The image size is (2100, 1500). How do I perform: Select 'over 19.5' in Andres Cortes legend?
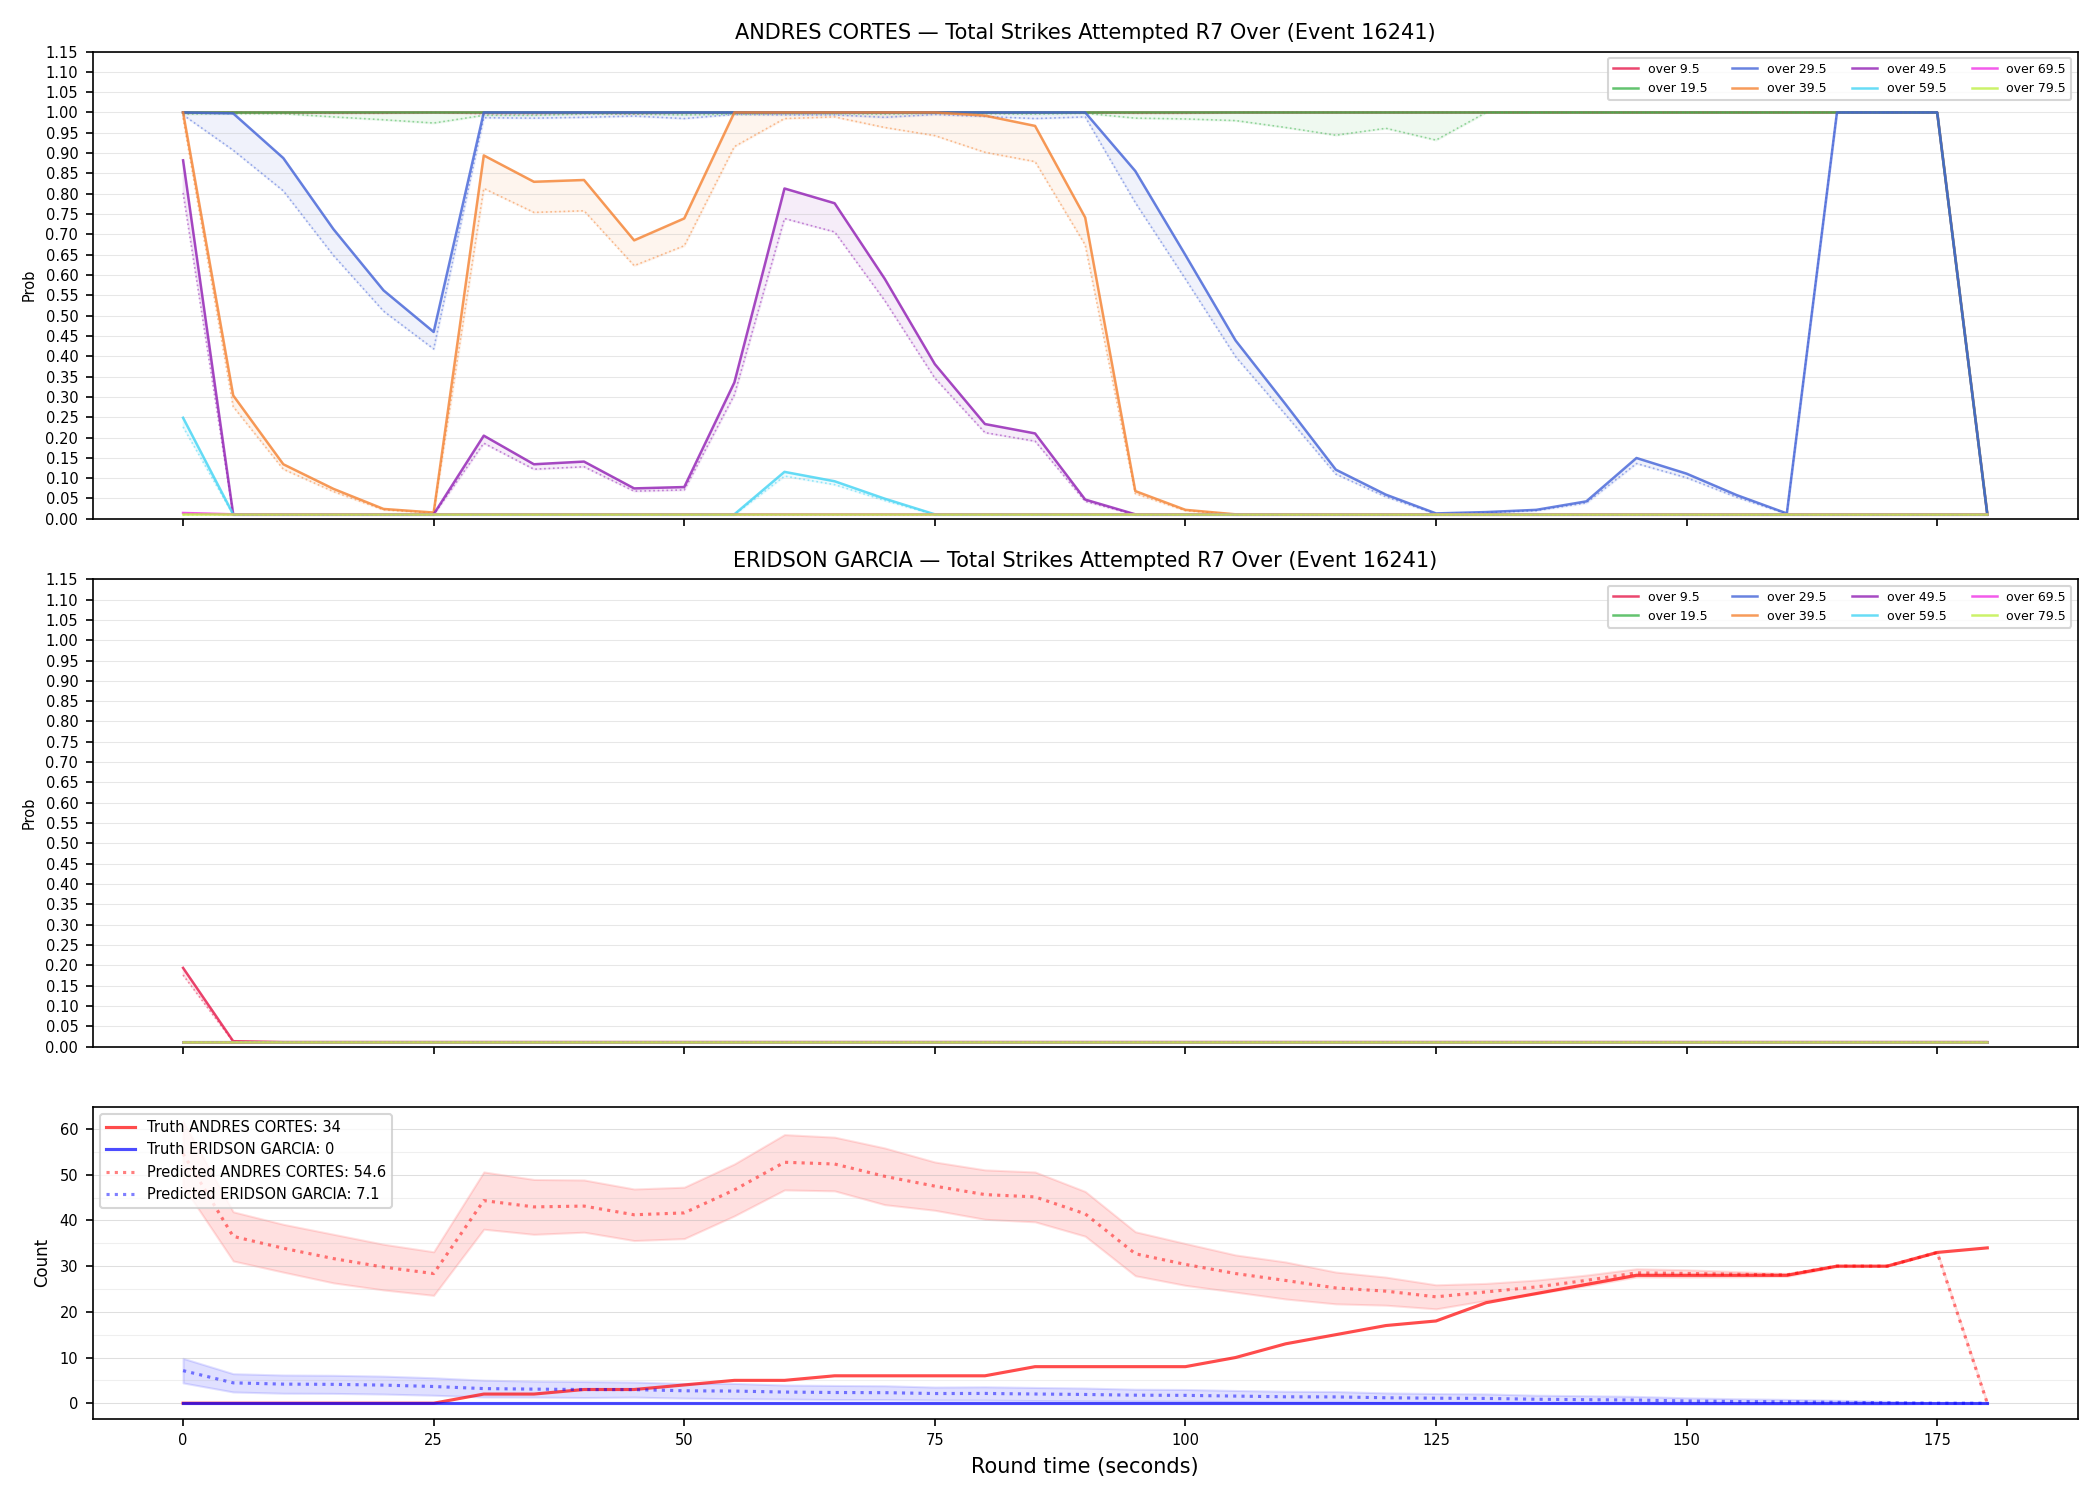pos(1677,88)
